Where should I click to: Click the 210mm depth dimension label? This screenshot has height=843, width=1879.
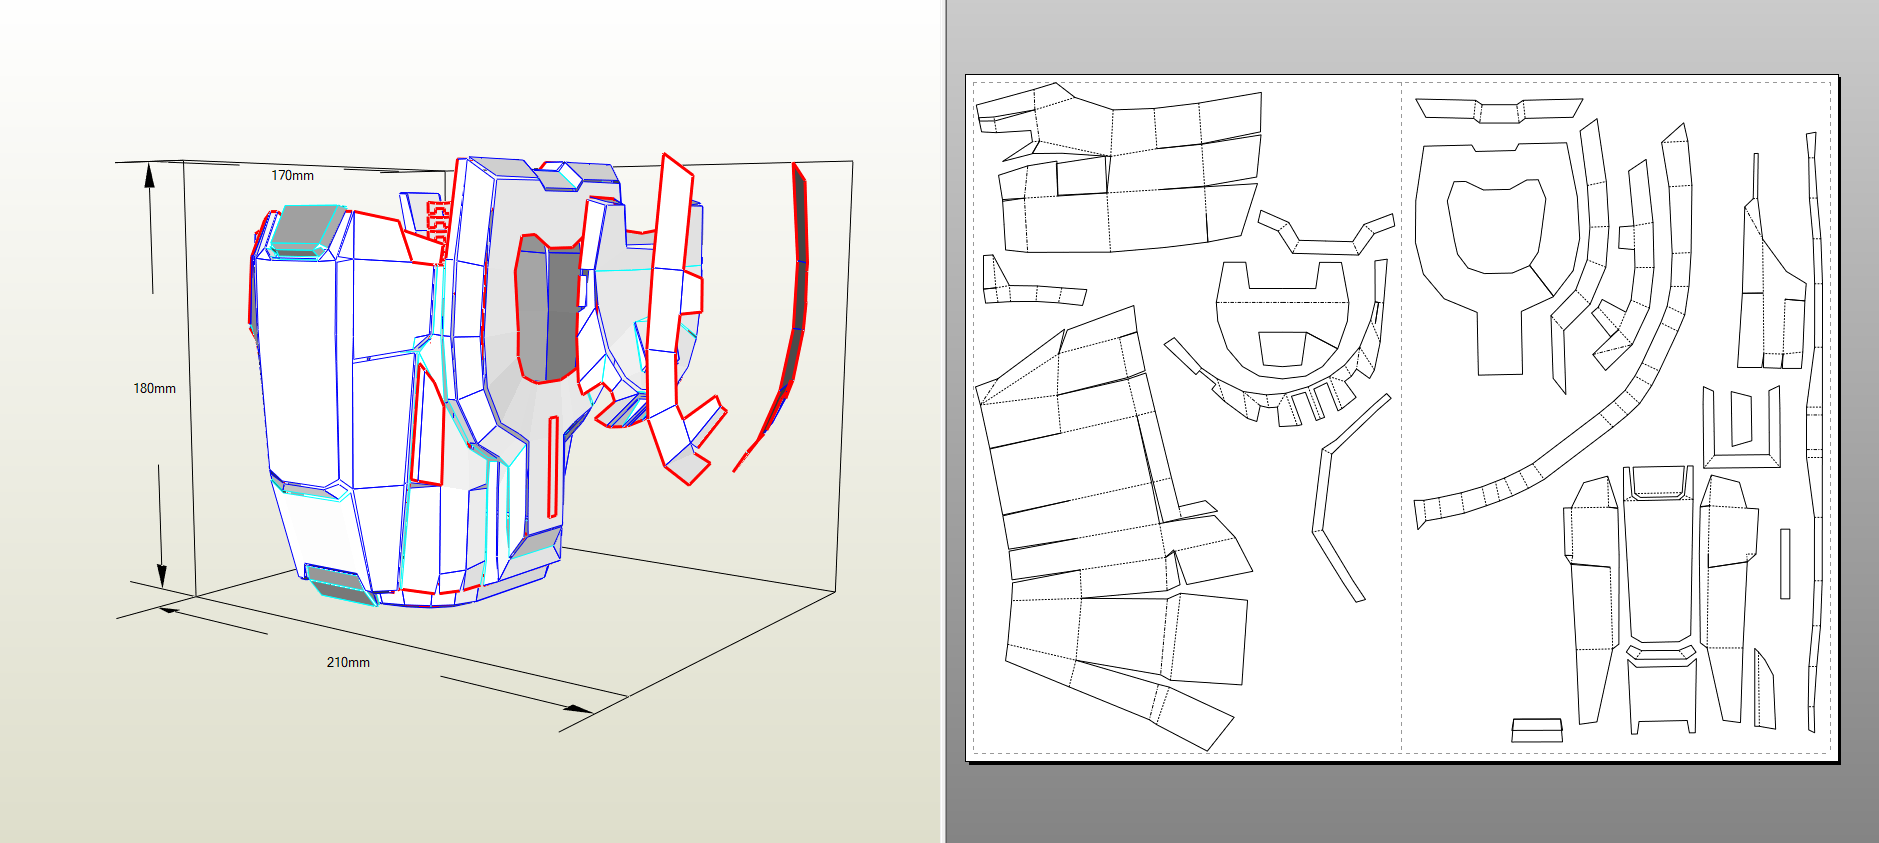[x=348, y=662]
